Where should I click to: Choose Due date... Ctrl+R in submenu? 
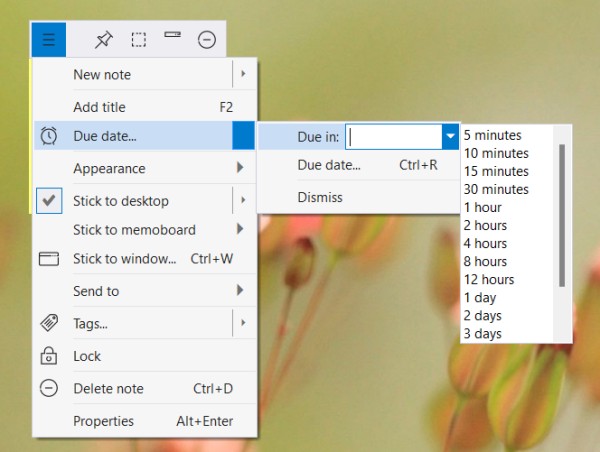(x=359, y=165)
